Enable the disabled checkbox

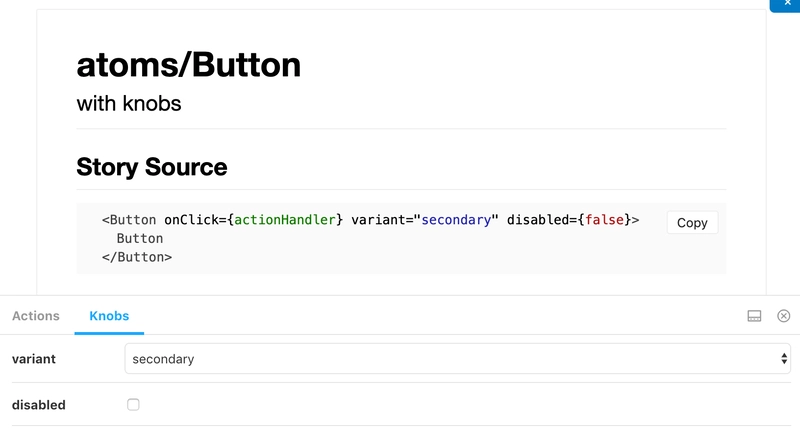[133, 405]
